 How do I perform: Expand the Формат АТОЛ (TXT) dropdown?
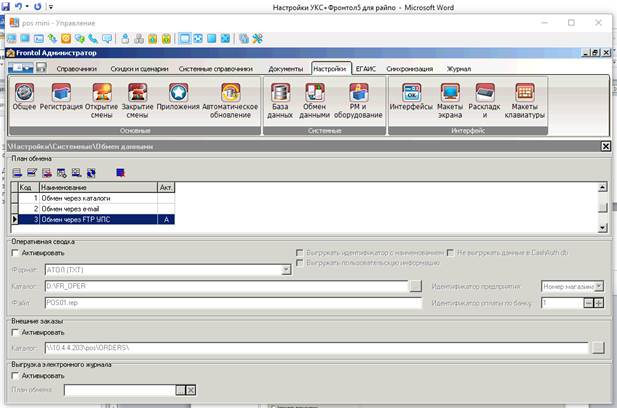[286, 270]
